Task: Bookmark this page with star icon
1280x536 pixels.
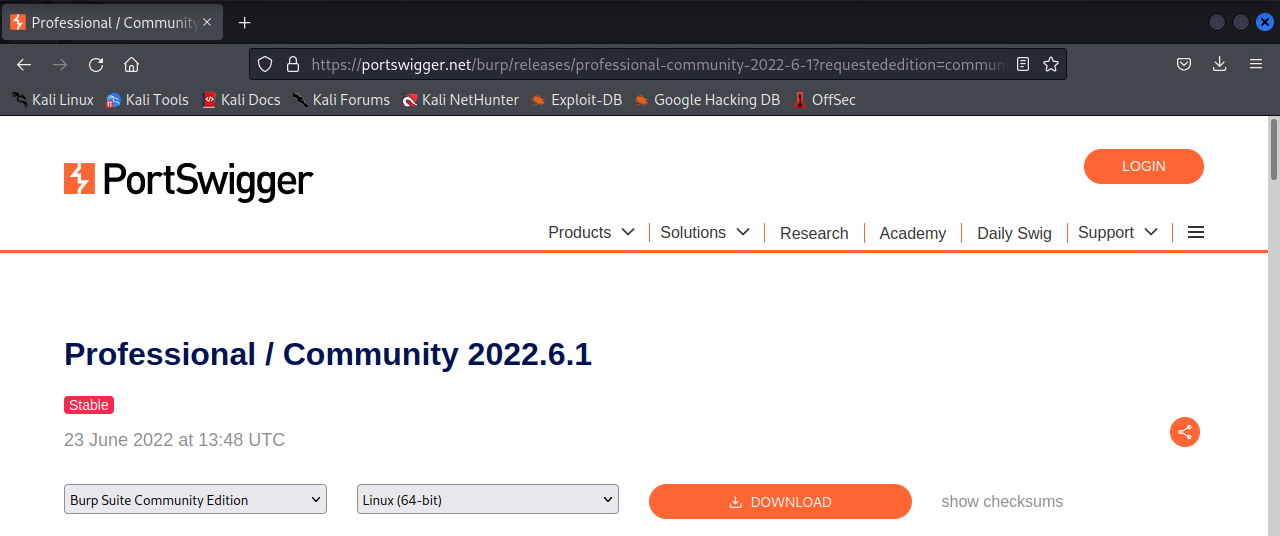Action: (x=1050, y=64)
